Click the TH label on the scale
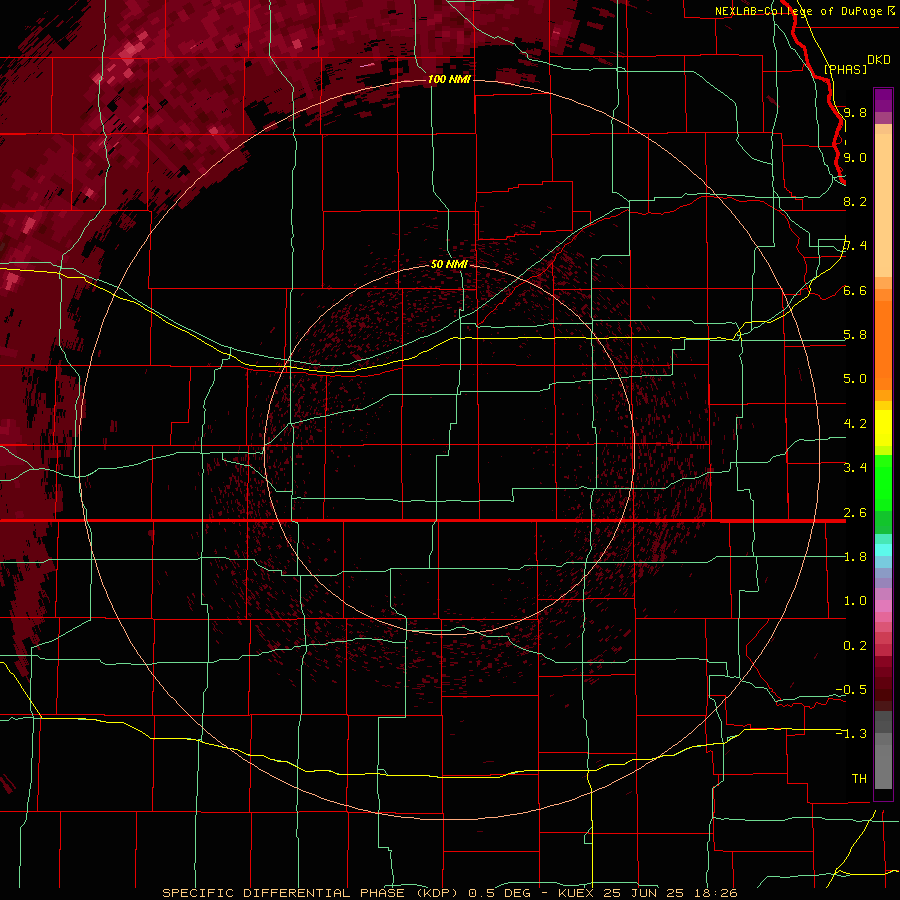The image size is (900, 900). tap(859, 779)
